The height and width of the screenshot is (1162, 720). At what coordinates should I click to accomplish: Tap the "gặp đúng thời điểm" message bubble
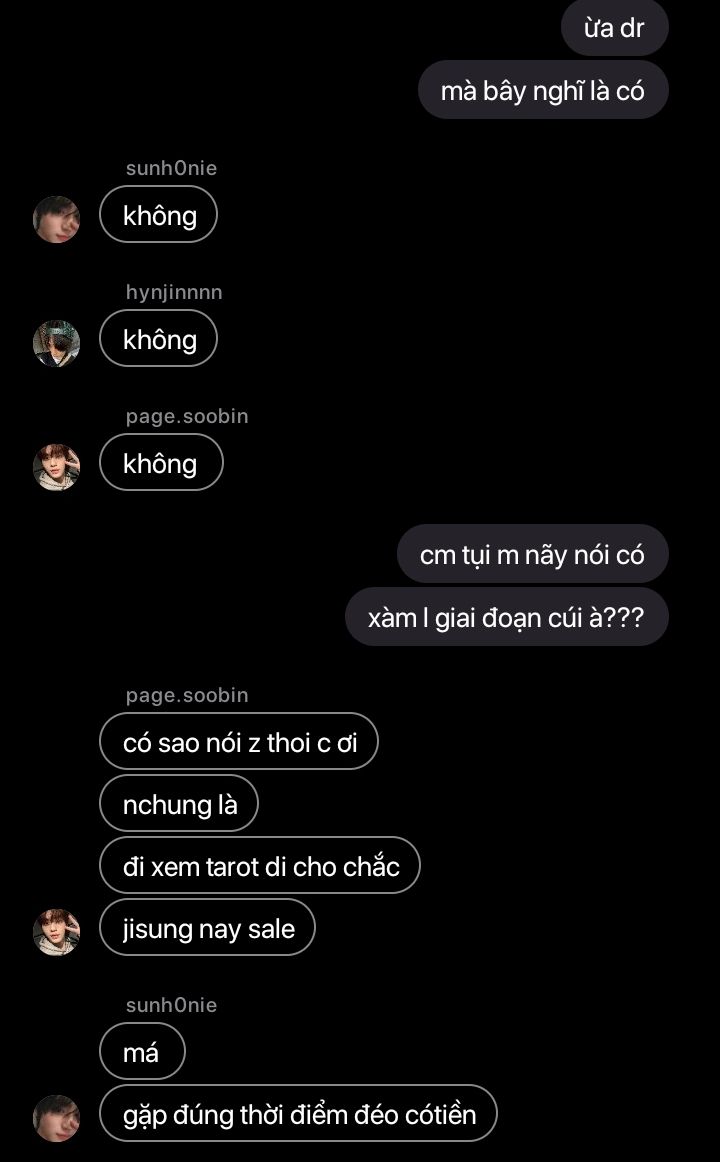click(x=299, y=1114)
